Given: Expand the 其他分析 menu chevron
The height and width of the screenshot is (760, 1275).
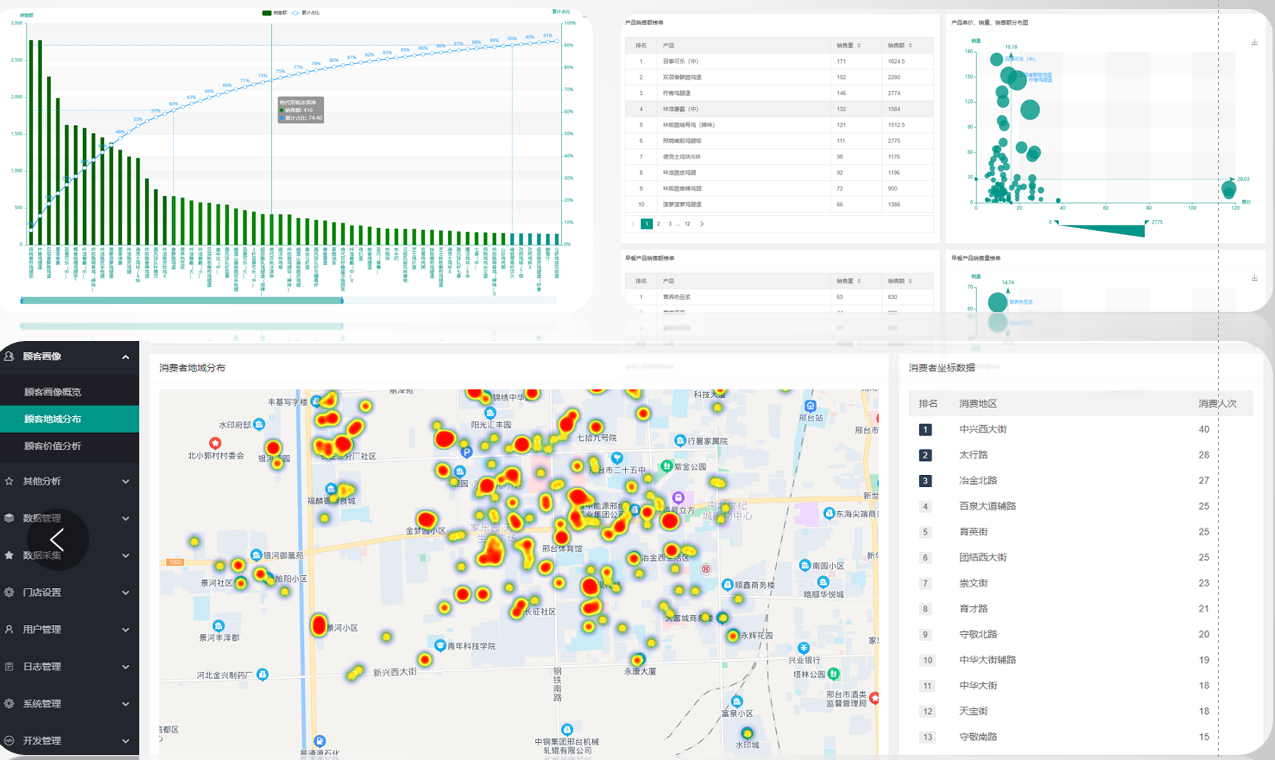Looking at the screenshot, I should pyautogui.click(x=125, y=481).
